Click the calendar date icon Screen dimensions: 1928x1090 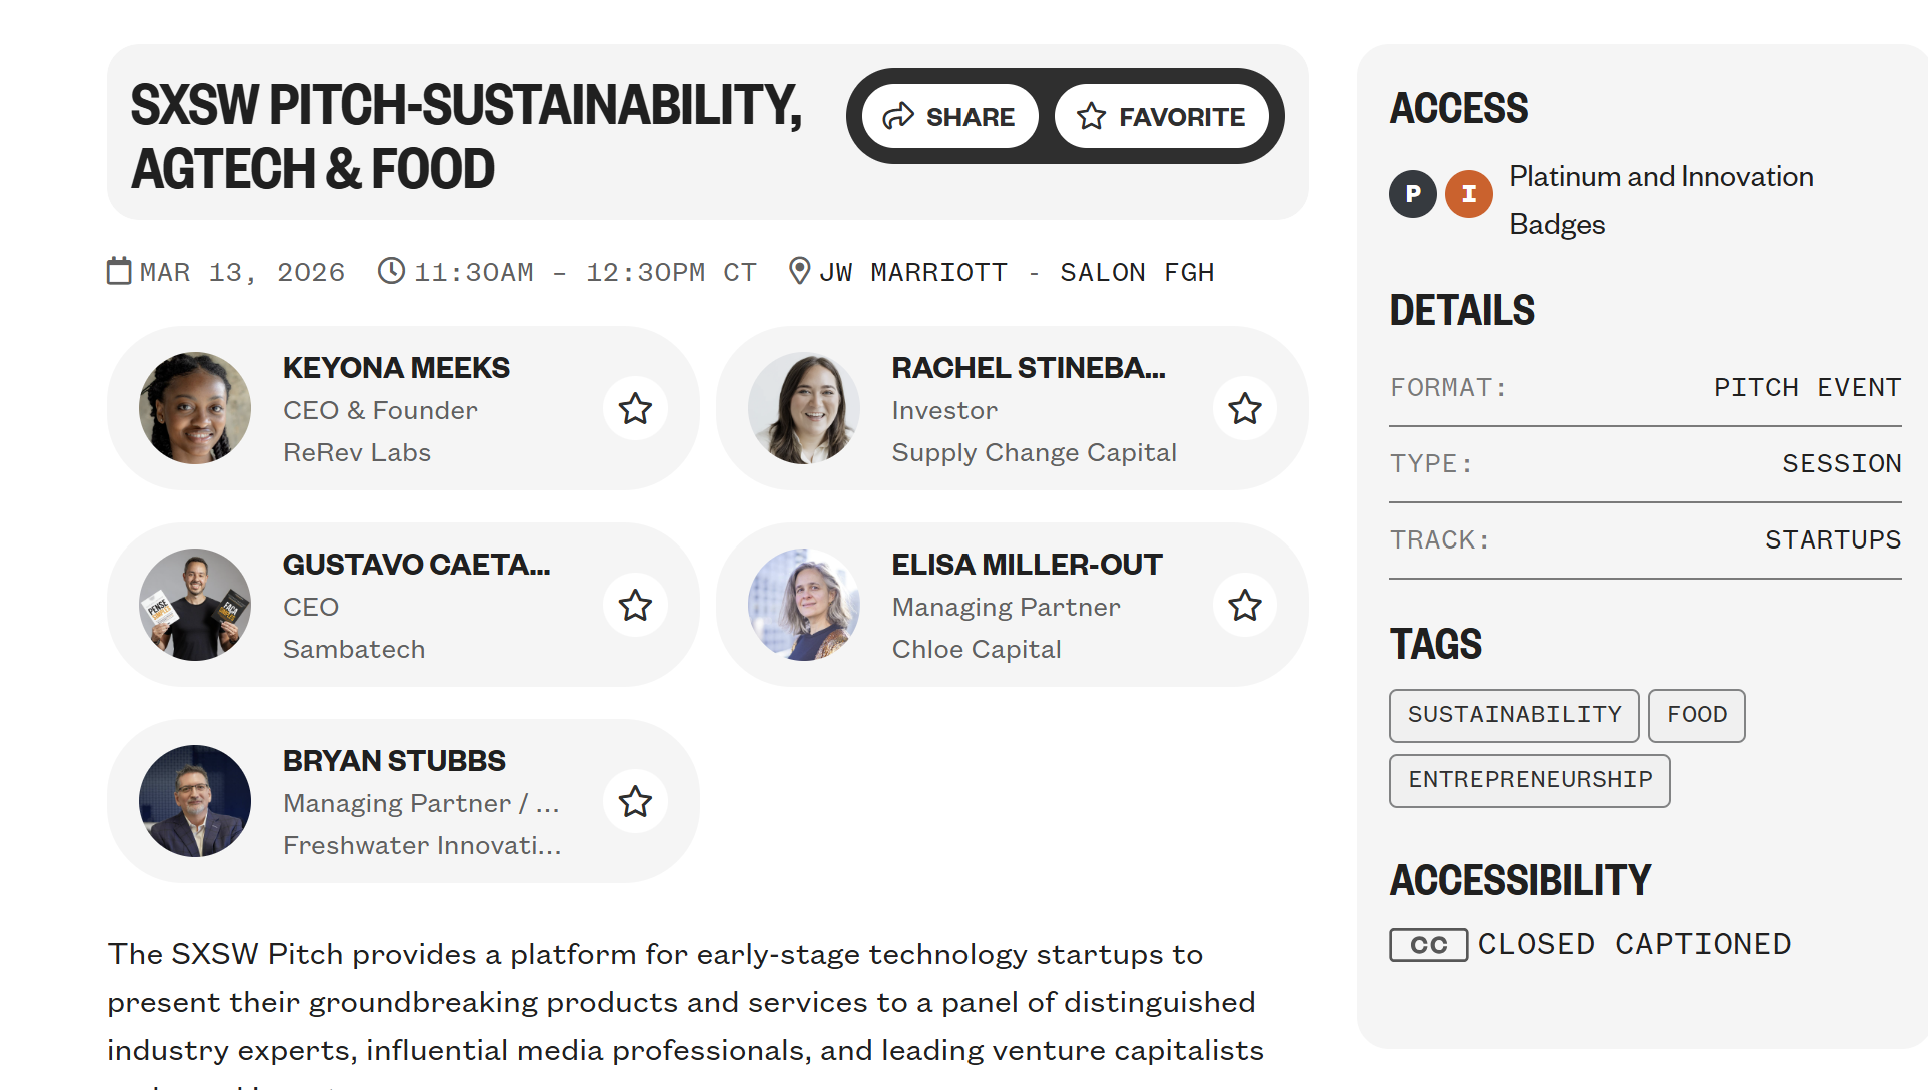point(119,271)
